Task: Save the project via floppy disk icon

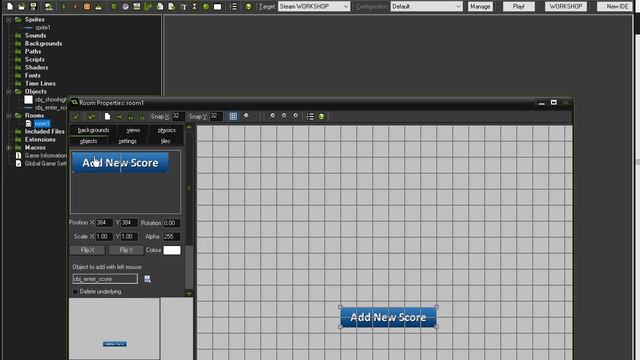Action: (33, 7)
